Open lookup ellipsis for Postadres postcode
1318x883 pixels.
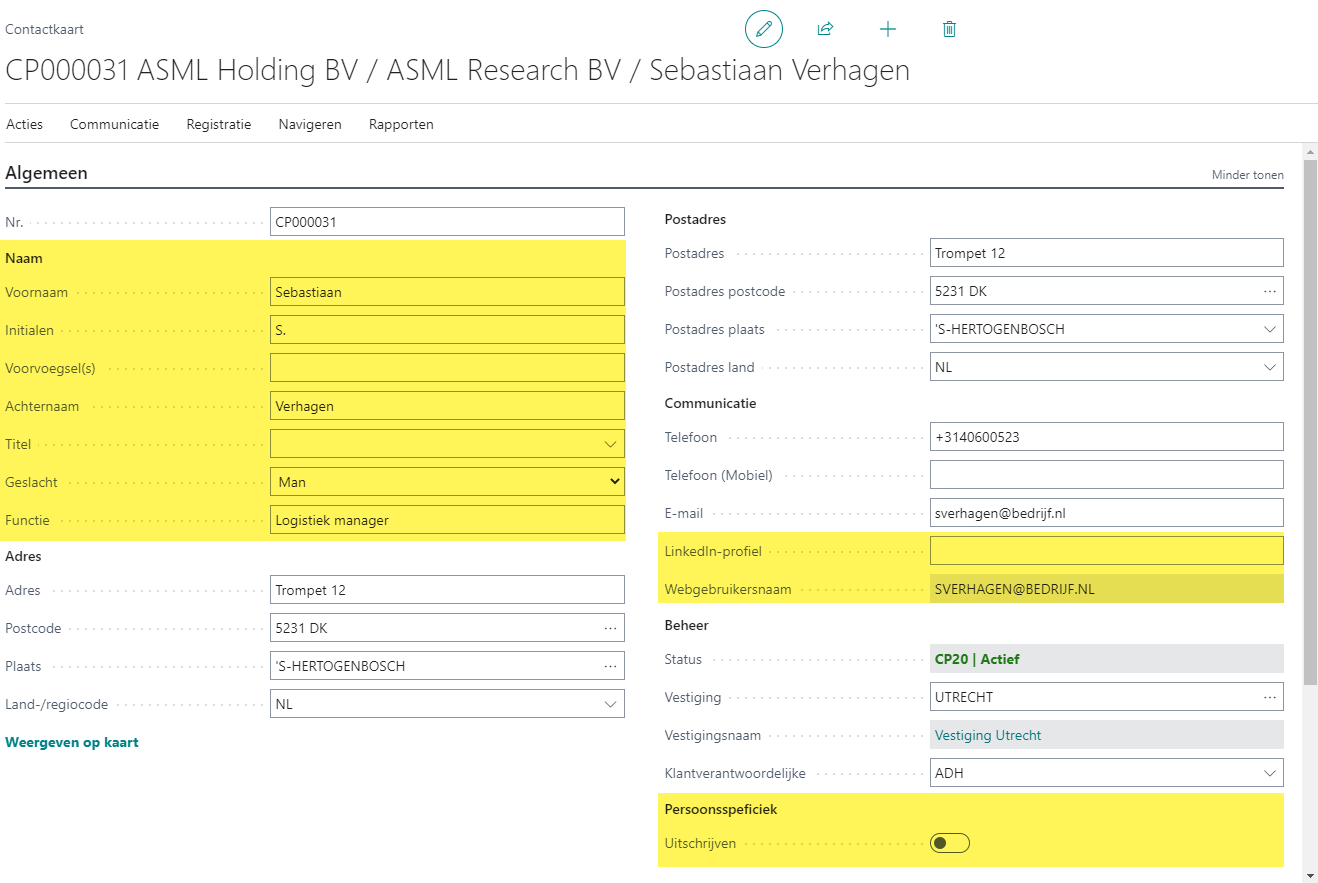point(1270,291)
